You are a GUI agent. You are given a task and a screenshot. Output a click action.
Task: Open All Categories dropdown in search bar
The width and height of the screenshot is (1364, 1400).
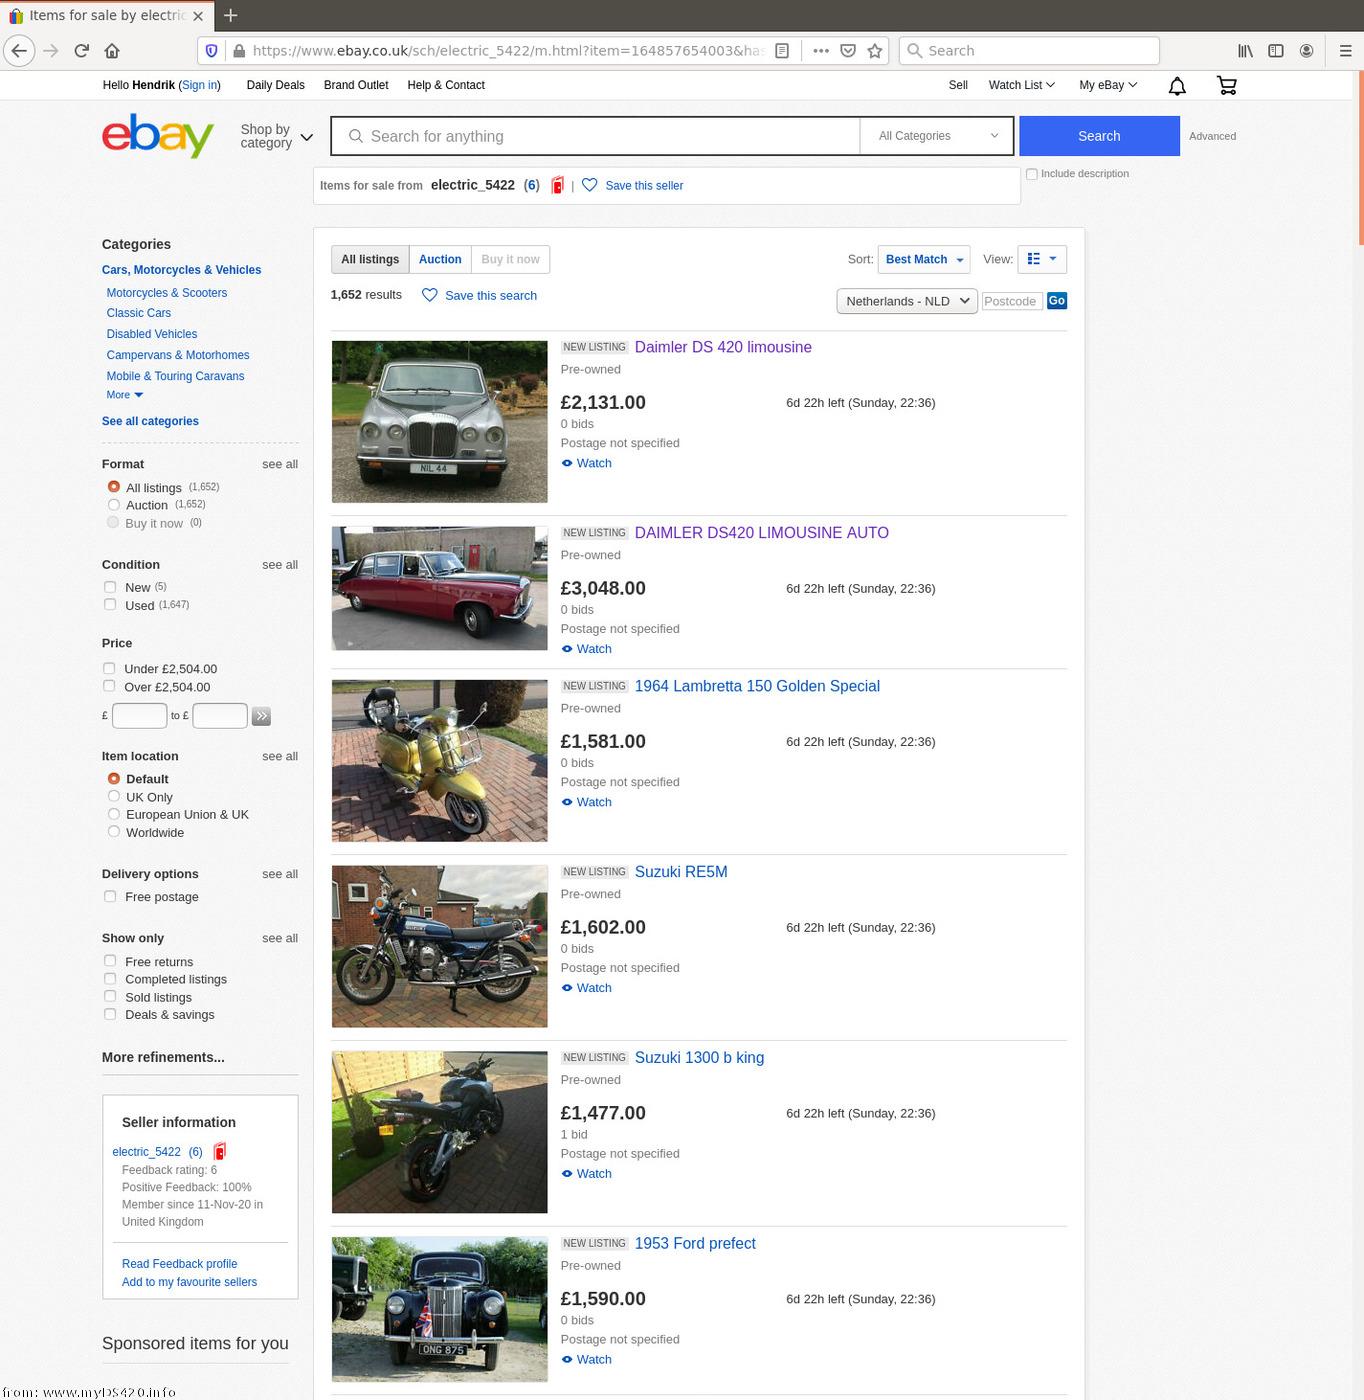pyautogui.click(x=937, y=136)
